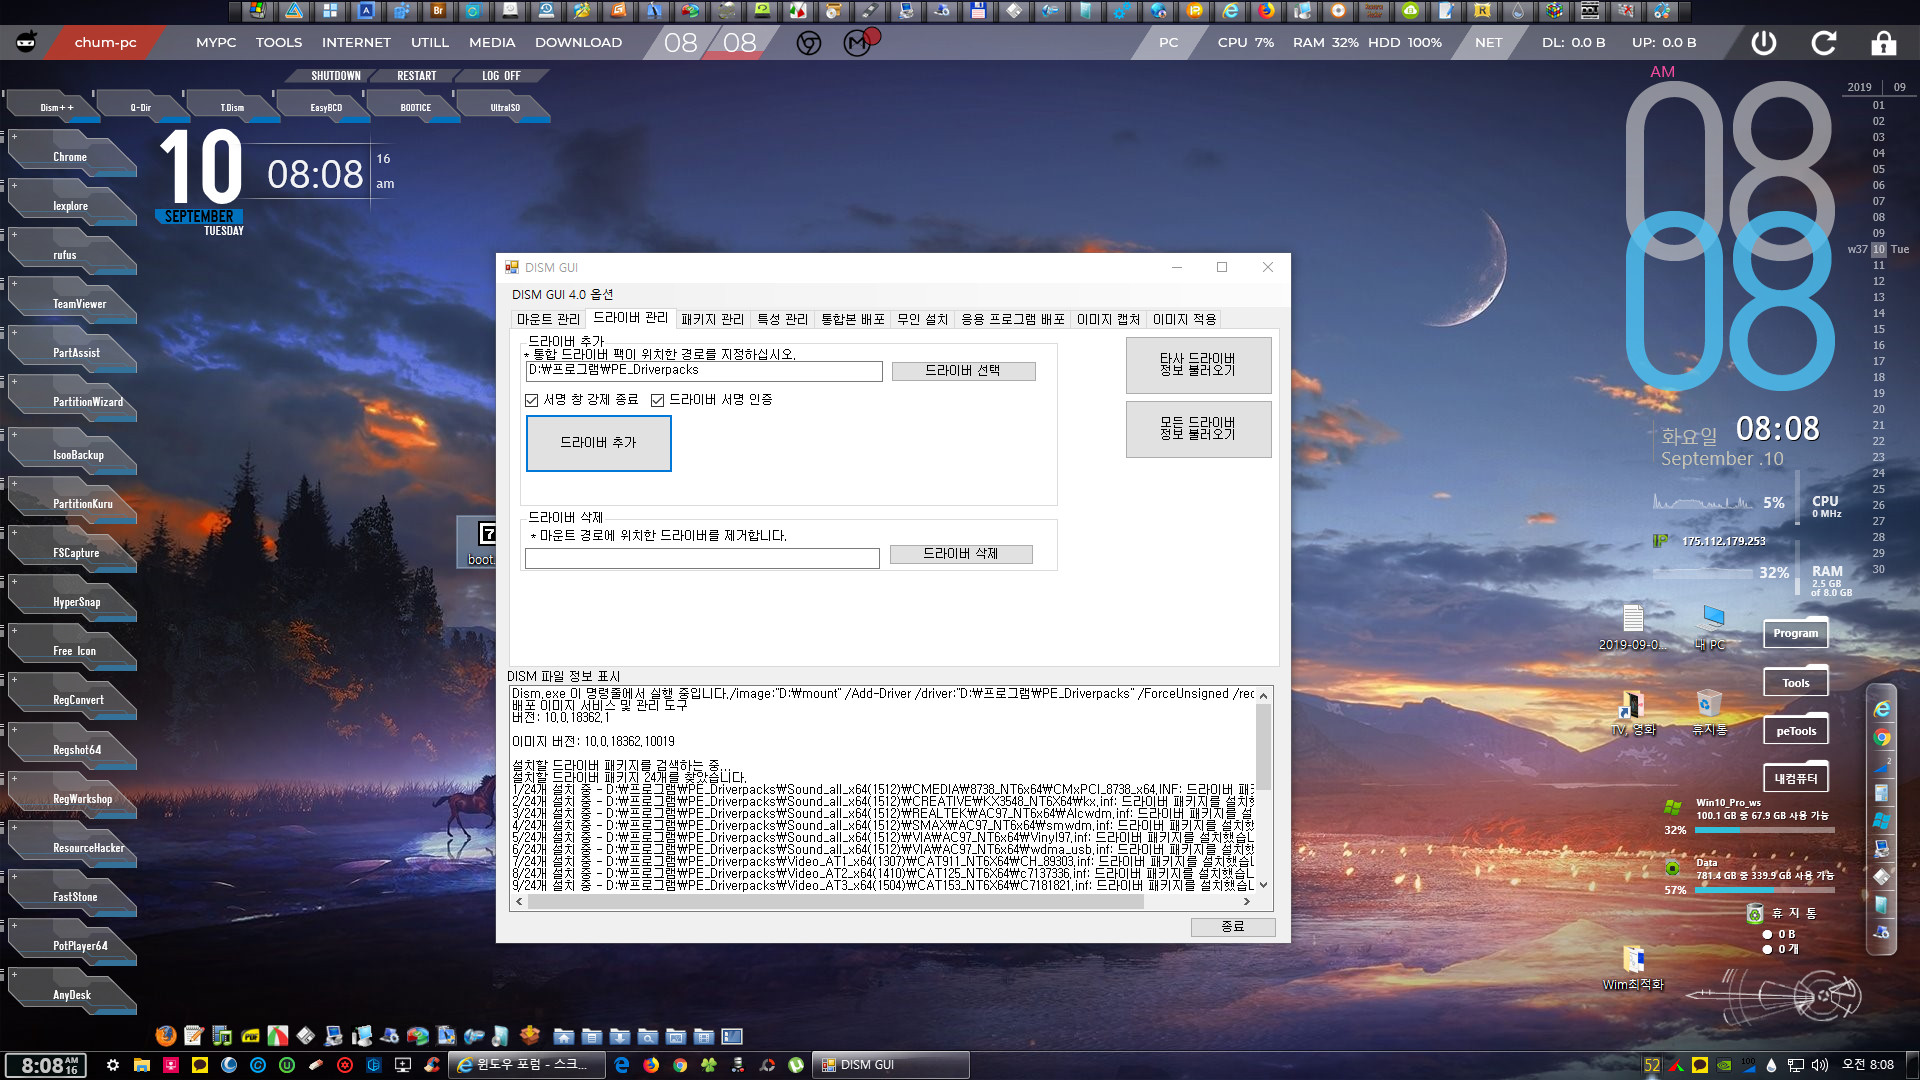Launch EasyBCD from the top shortcuts

(x=325, y=107)
